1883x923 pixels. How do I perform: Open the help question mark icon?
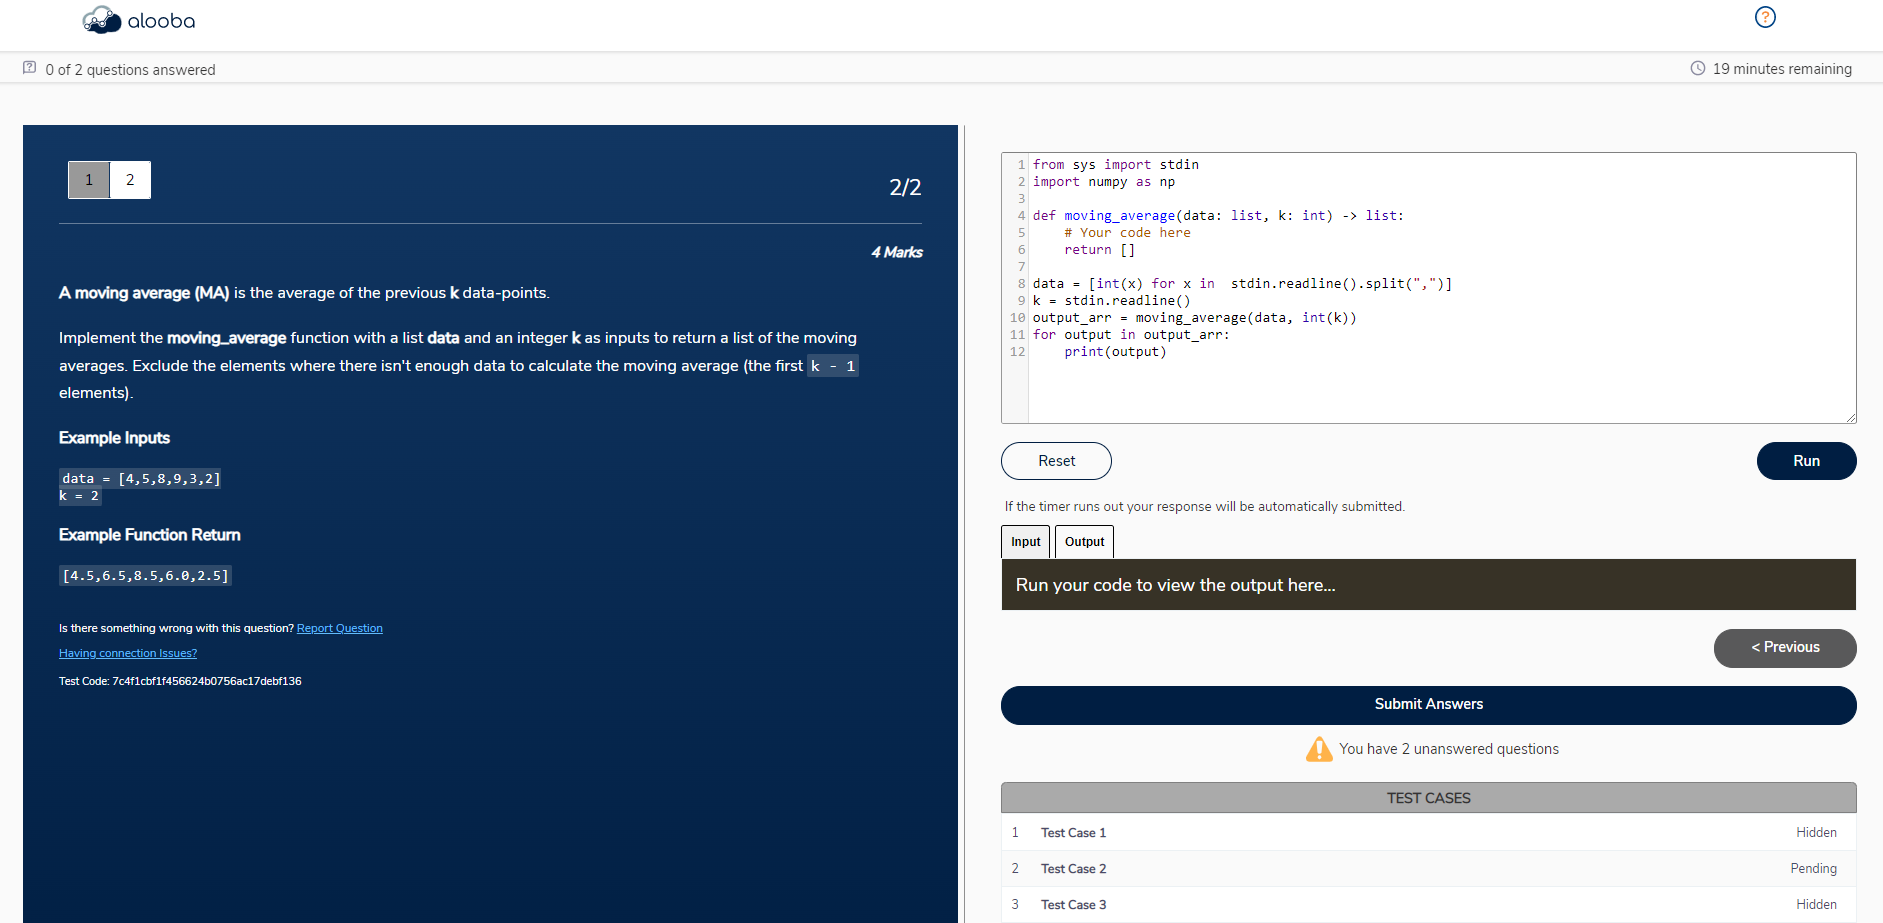pyautogui.click(x=1765, y=17)
